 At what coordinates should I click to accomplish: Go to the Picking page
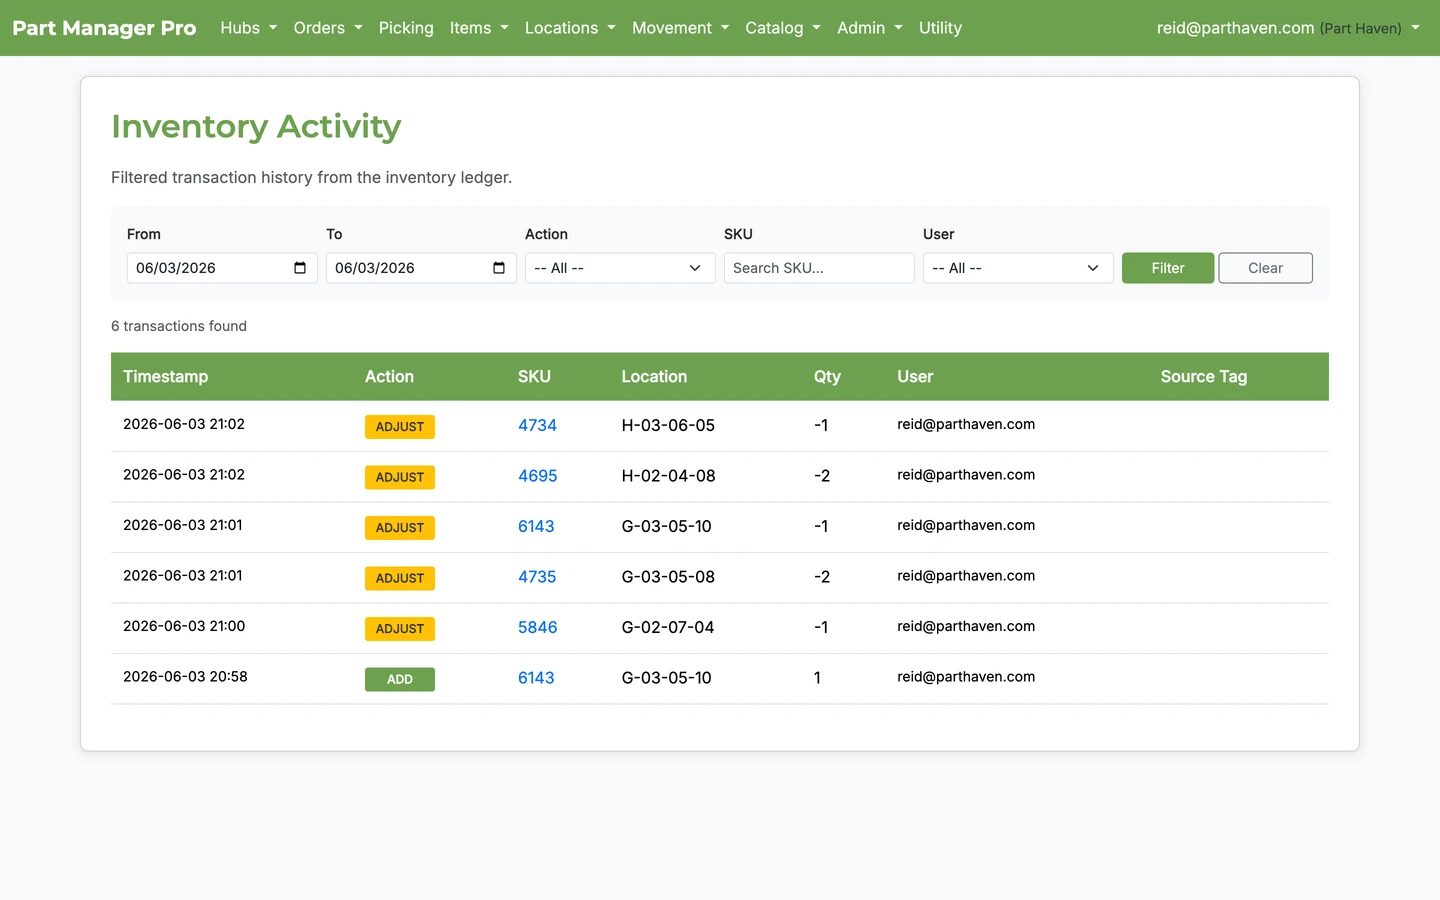point(406,28)
